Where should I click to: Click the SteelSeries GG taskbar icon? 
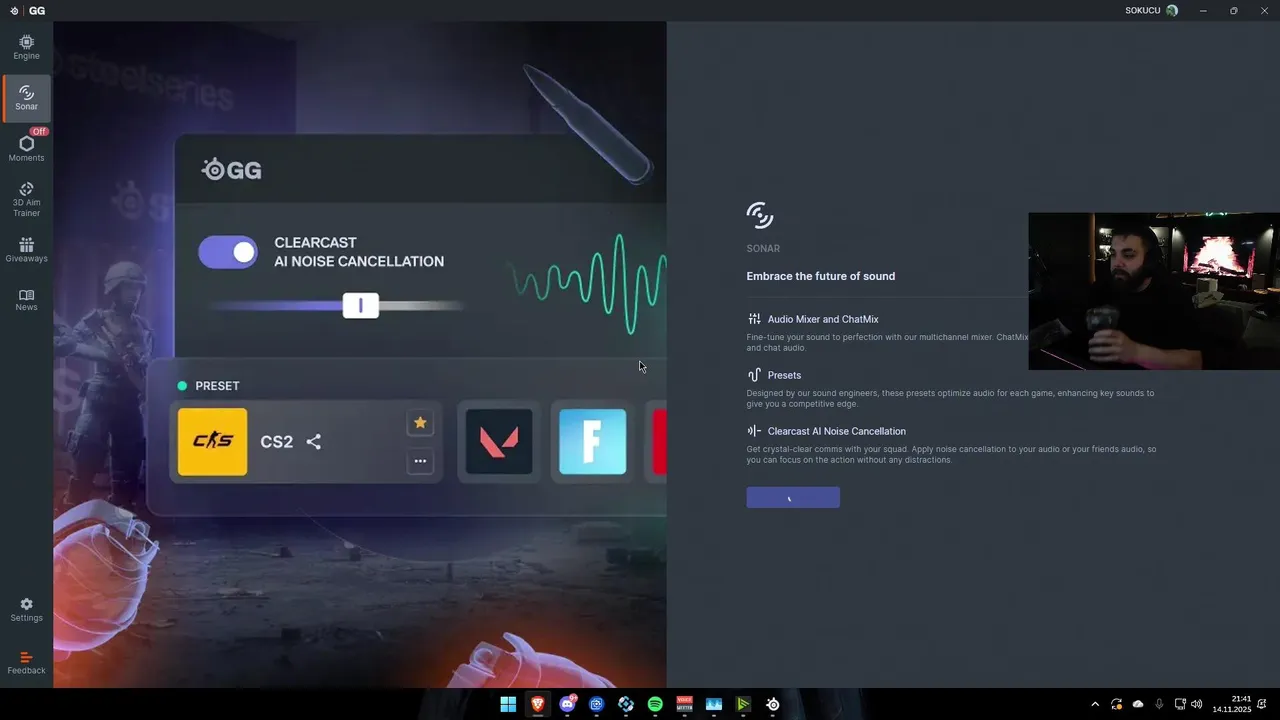772,704
